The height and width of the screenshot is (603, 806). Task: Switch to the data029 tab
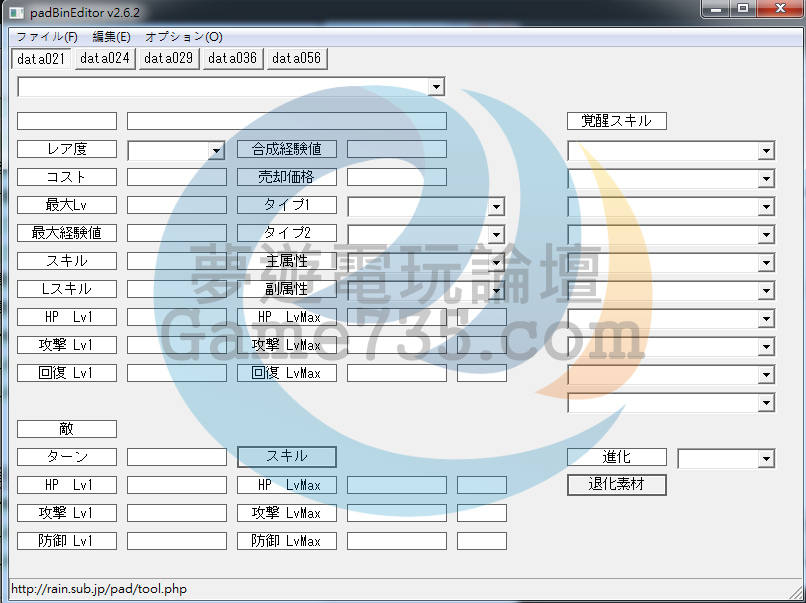tap(168, 58)
